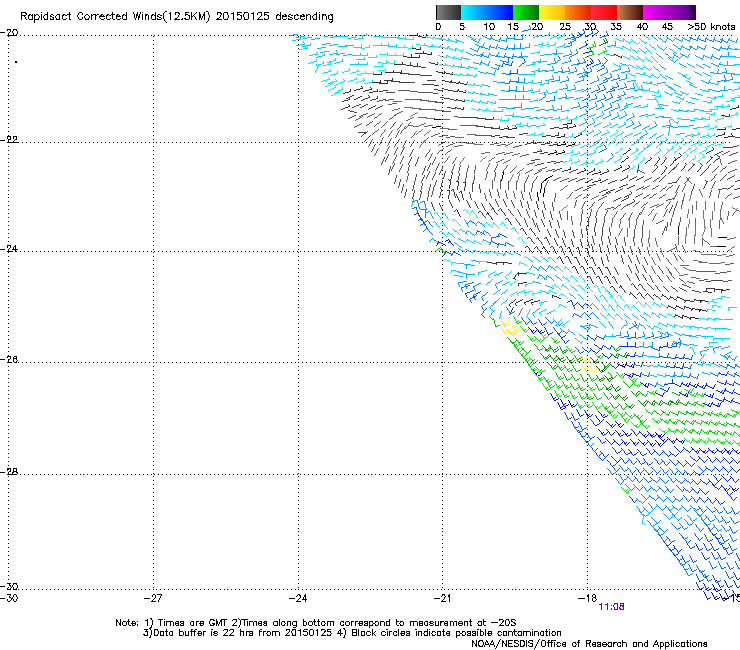
Task: Click the 'NOAA/NESDIS/Office of Research and Applications' credit
Action: click(589, 644)
